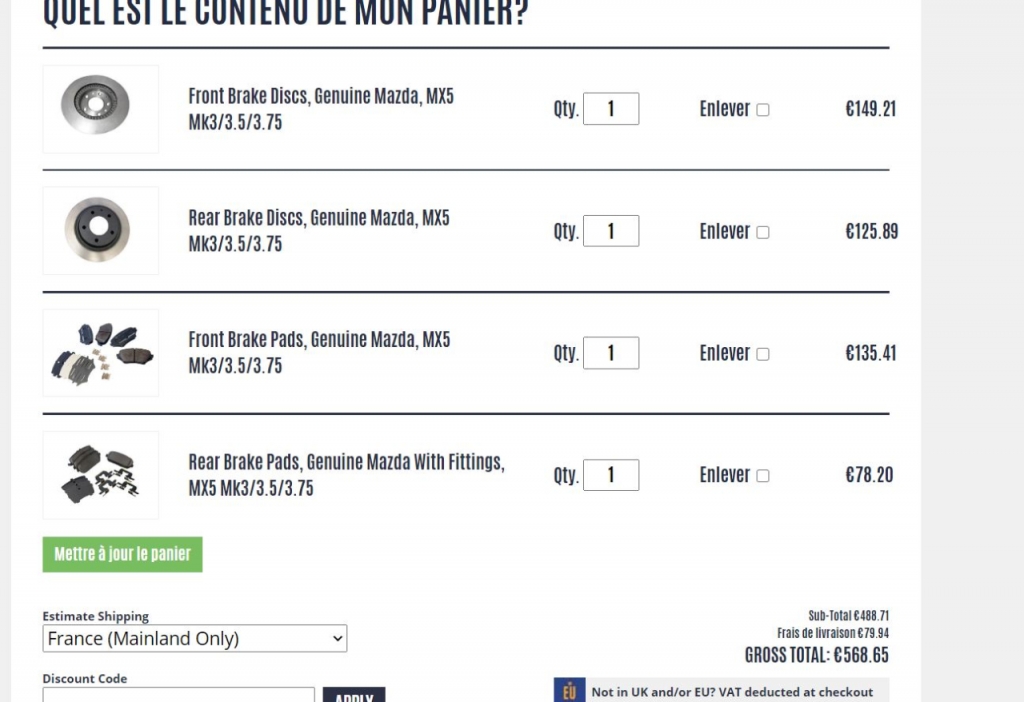The width and height of the screenshot is (1024, 702).
Task: Open Front Brake Discs product thumbnail
Action: (x=101, y=109)
